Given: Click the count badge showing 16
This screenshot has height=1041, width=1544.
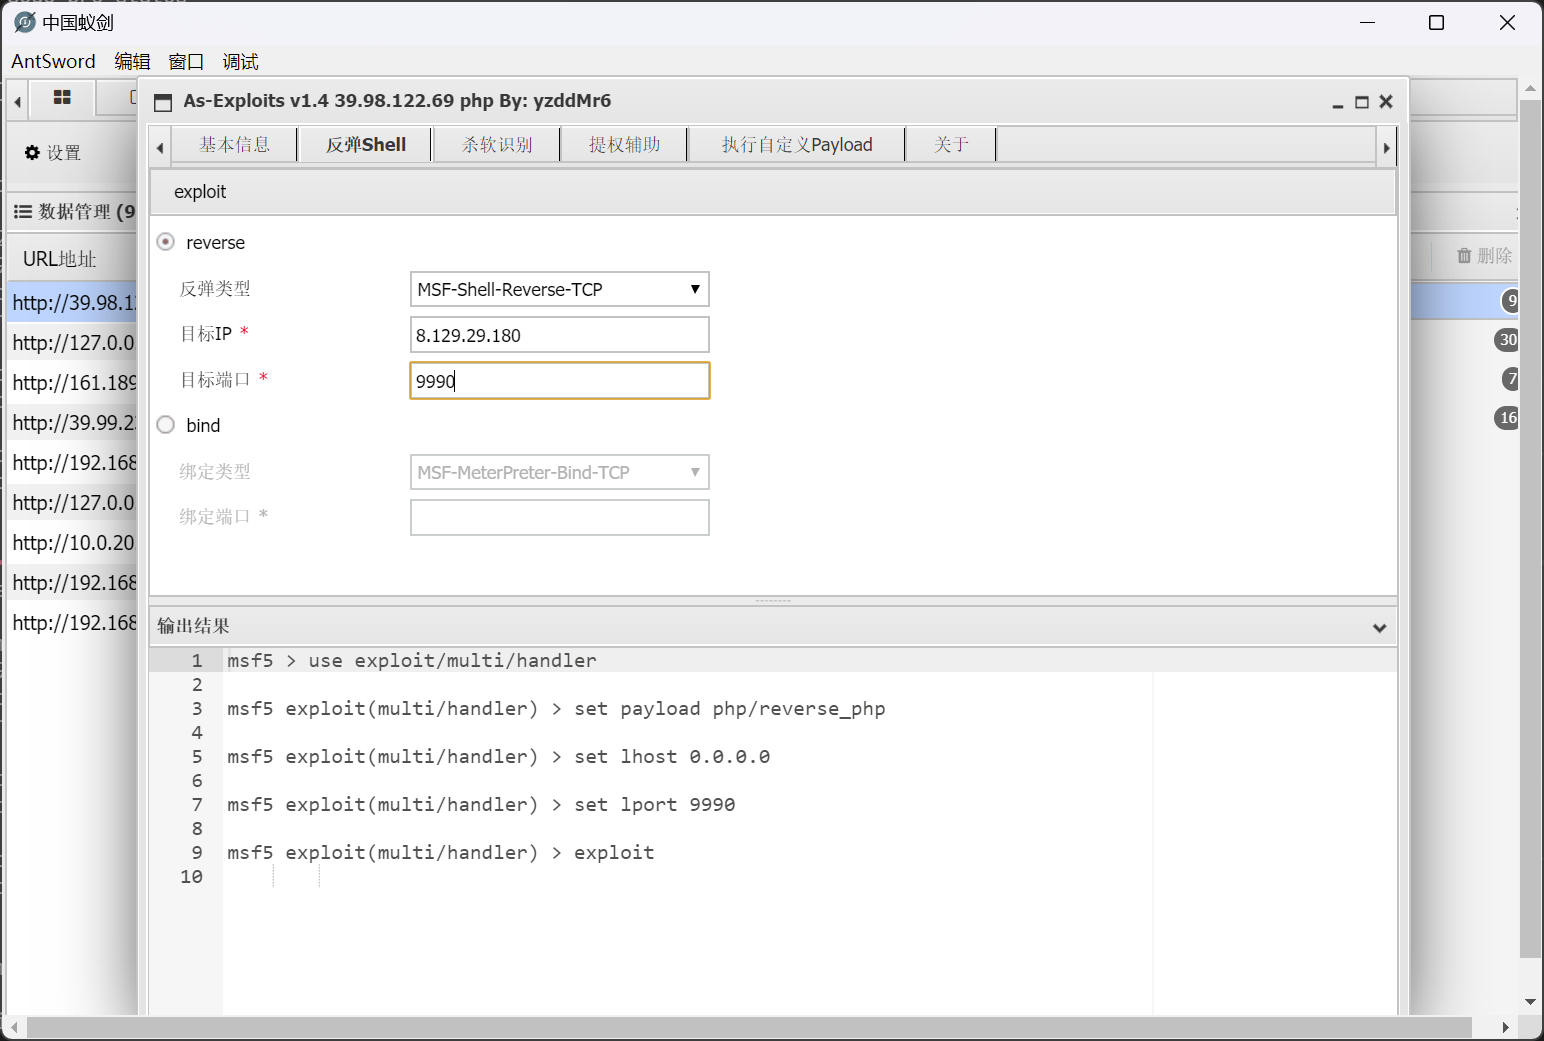Looking at the screenshot, I should coord(1507,418).
